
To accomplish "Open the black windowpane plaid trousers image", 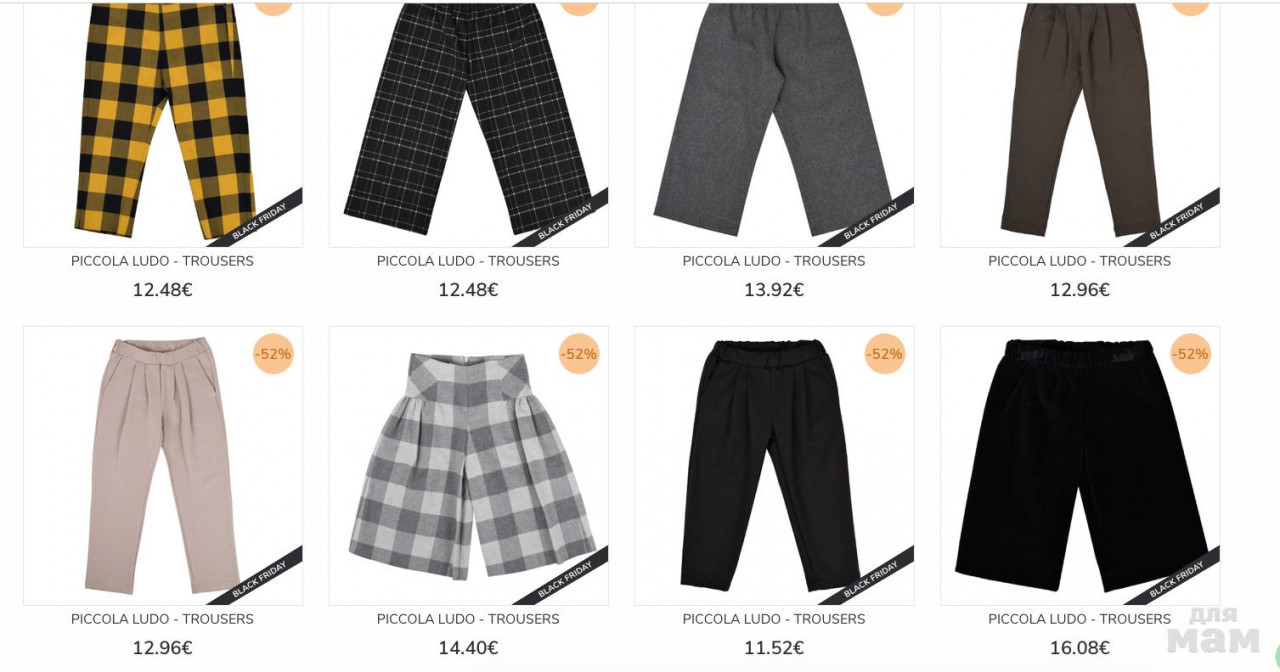I will click(x=469, y=125).
